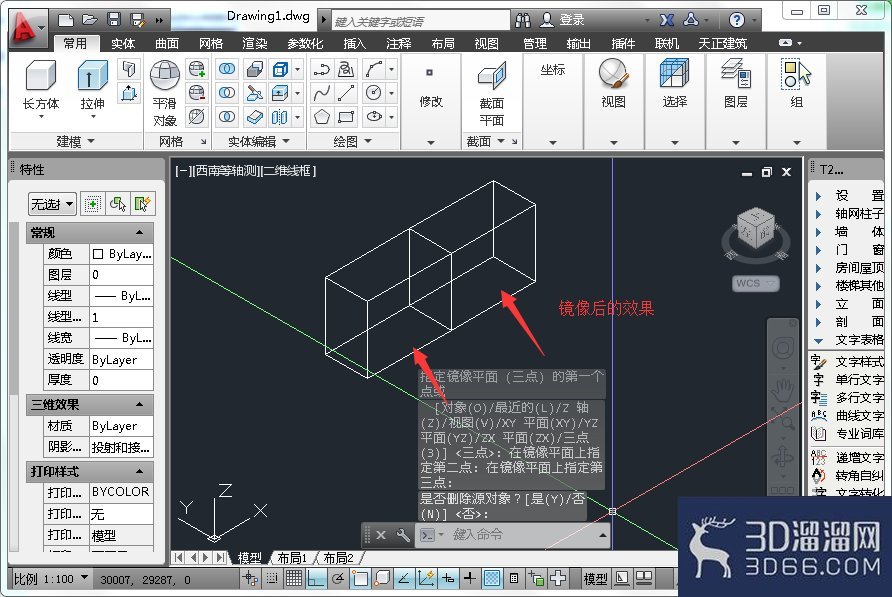
Task: Toggle grid display in status bar
Action: (x=294, y=579)
